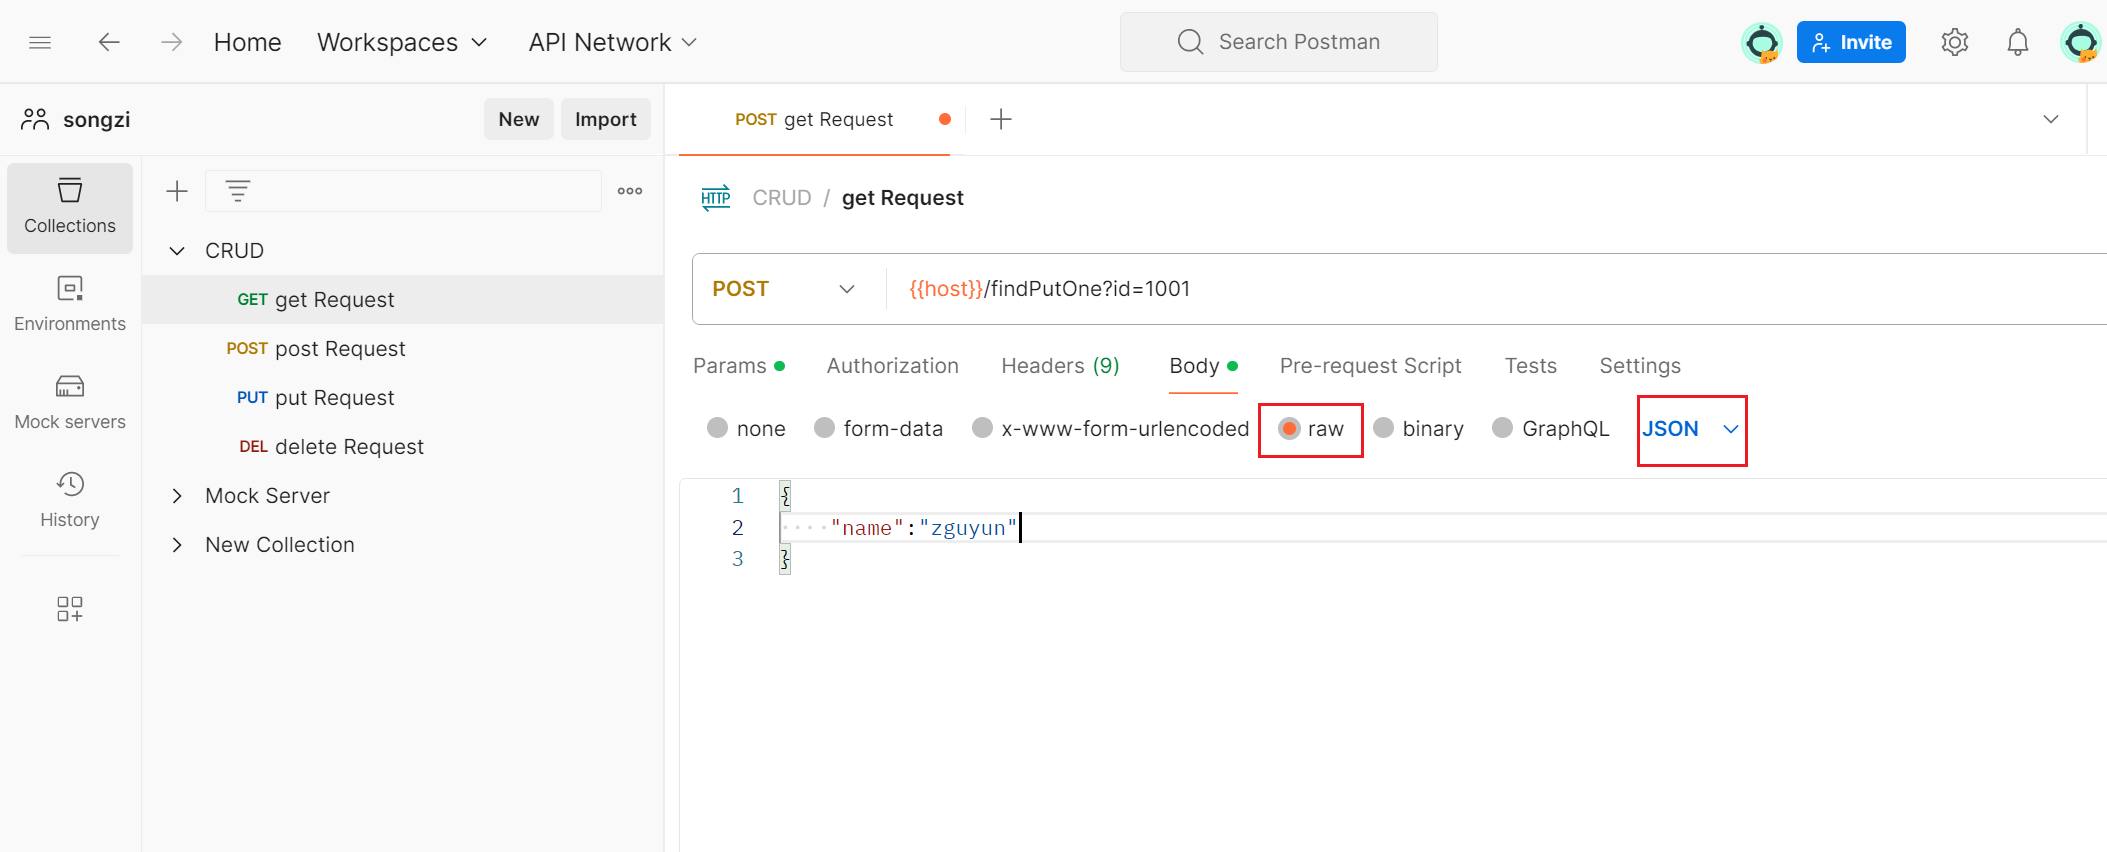The image size is (2107, 852).
Task: Open the Workspaces dropdown
Action: [402, 42]
